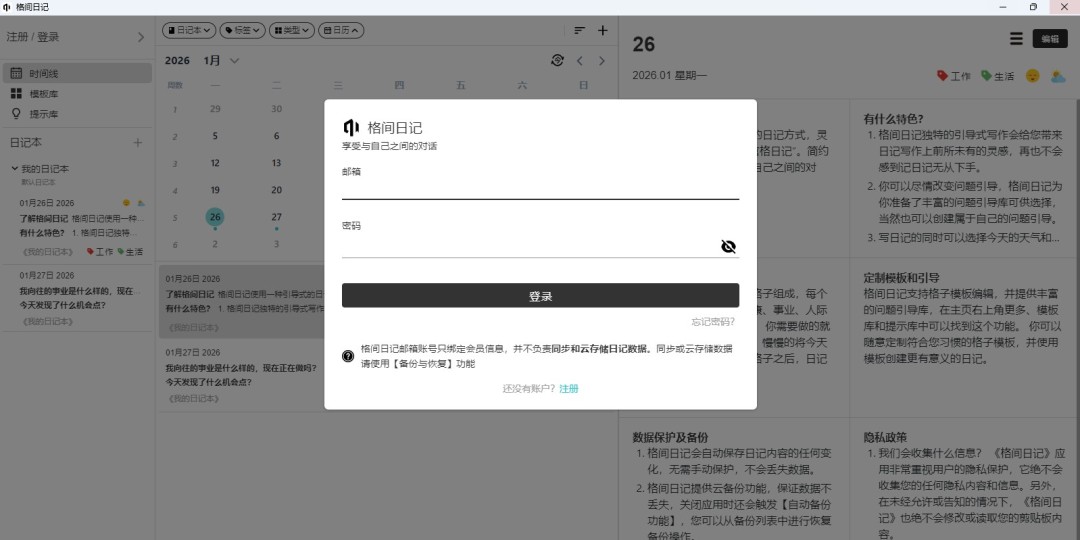The height and width of the screenshot is (540, 1080).
Task: Click the weather icon in 01月26日 sidebar entry
Action: coord(141,203)
